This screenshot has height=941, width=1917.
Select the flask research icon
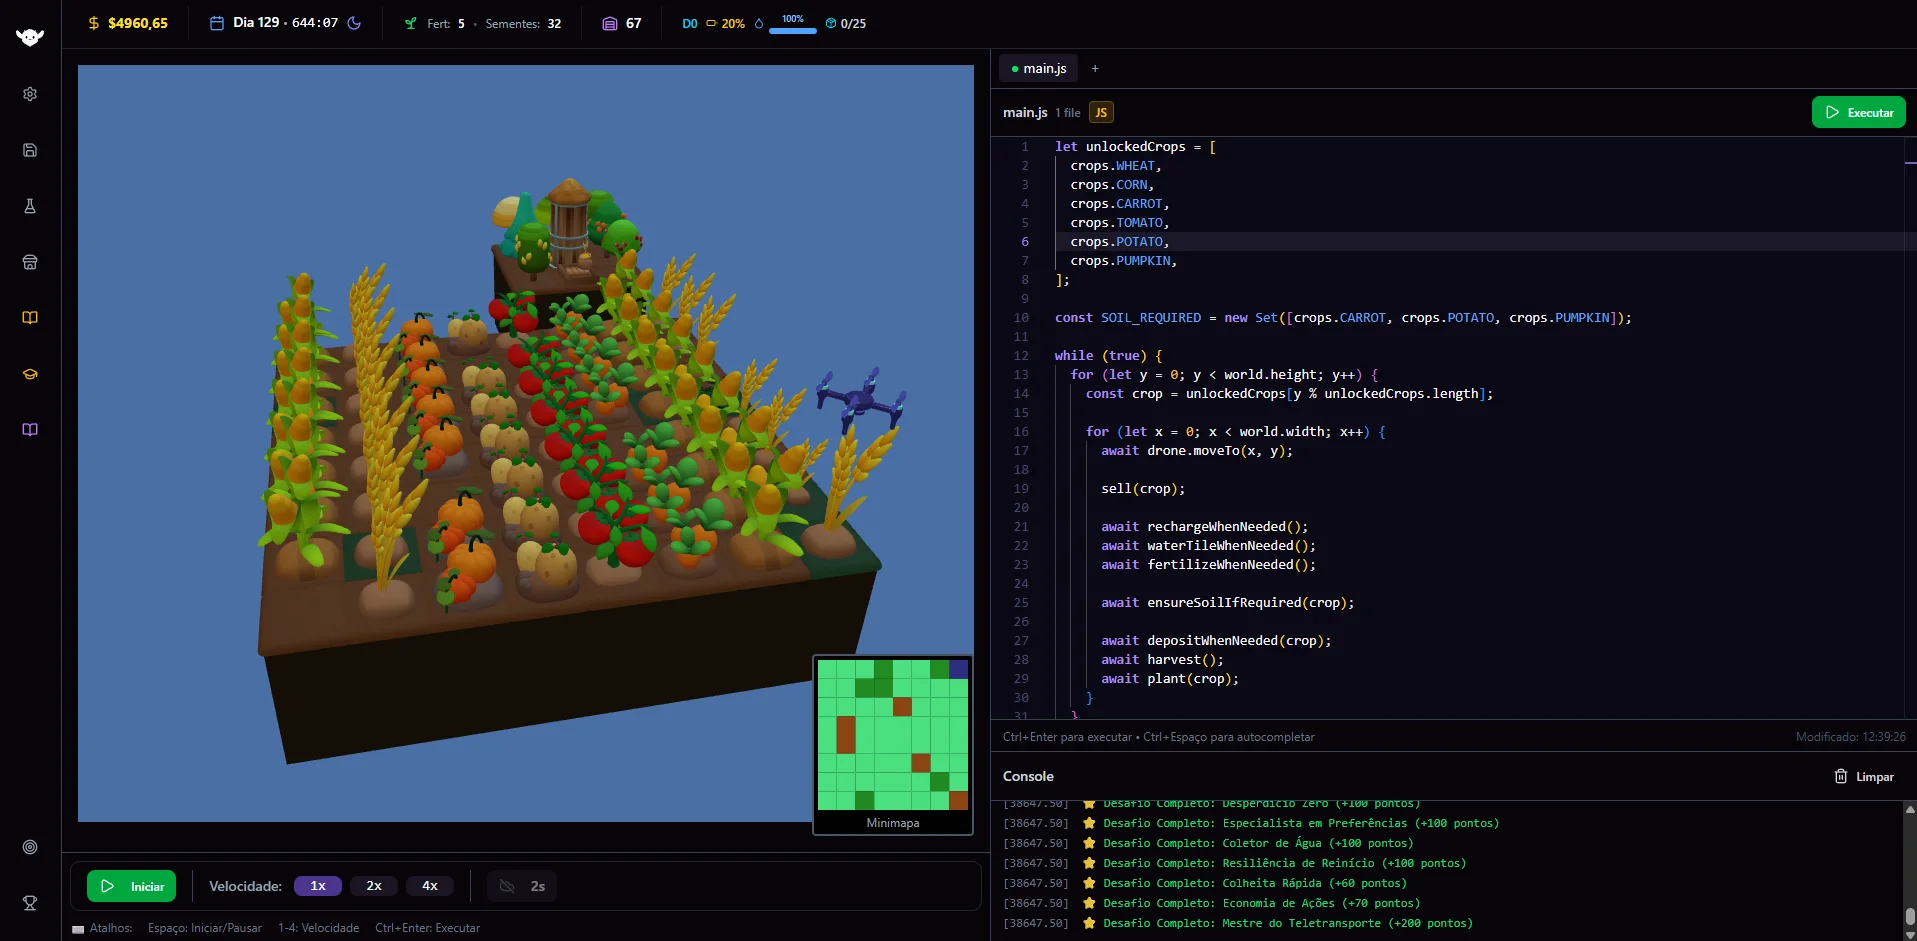click(30, 206)
